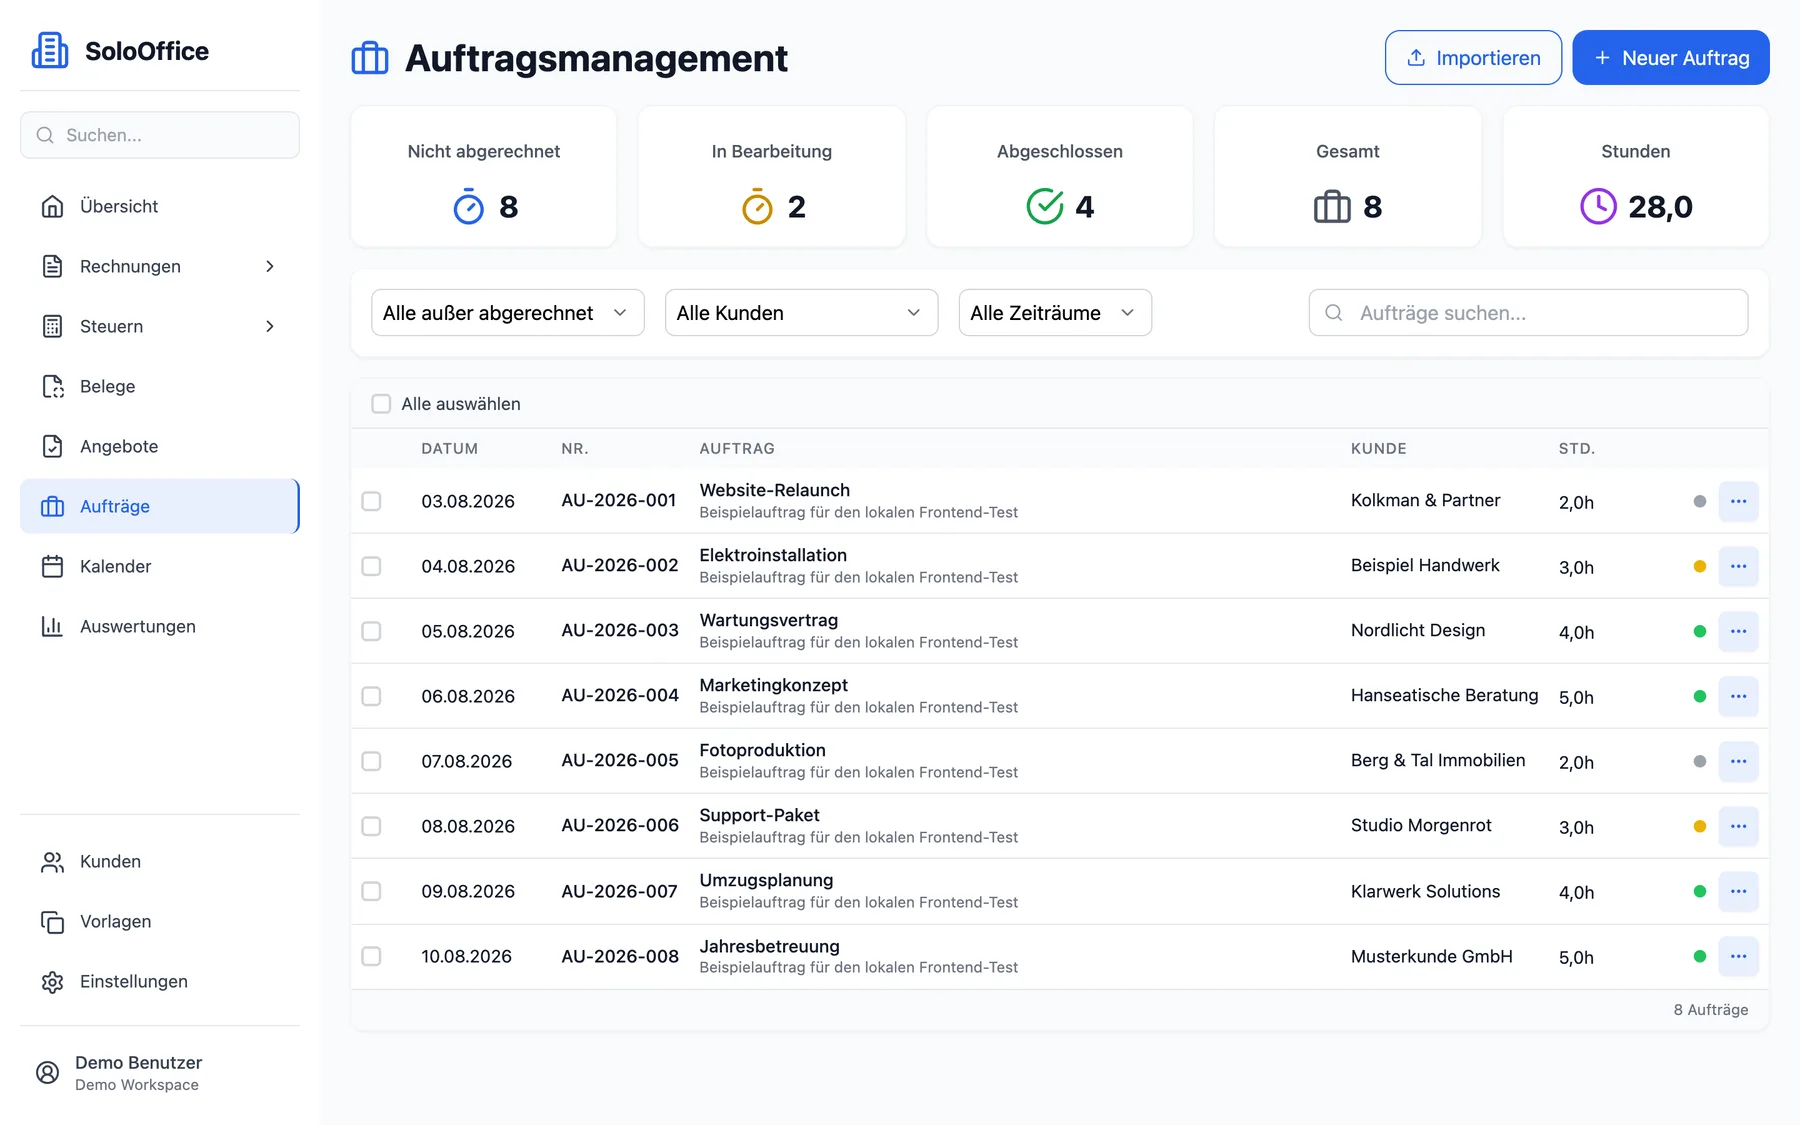This screenshot has width=1800, height=1125.
Task: Check the Alle auswählen checkbox
Action: [381, 404]
